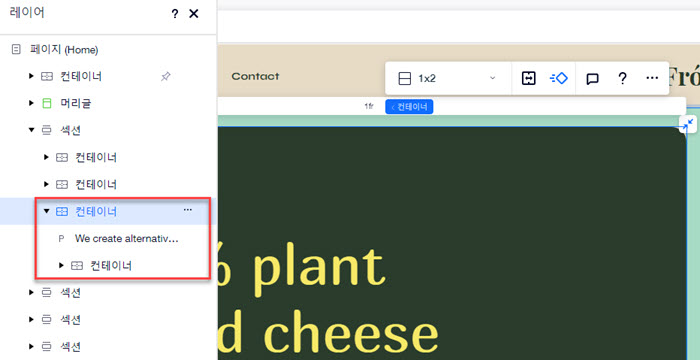This screenshot has height=360, width=700.
Task: Open more actions in the floating toolbar
Action: tap(652, 78)
